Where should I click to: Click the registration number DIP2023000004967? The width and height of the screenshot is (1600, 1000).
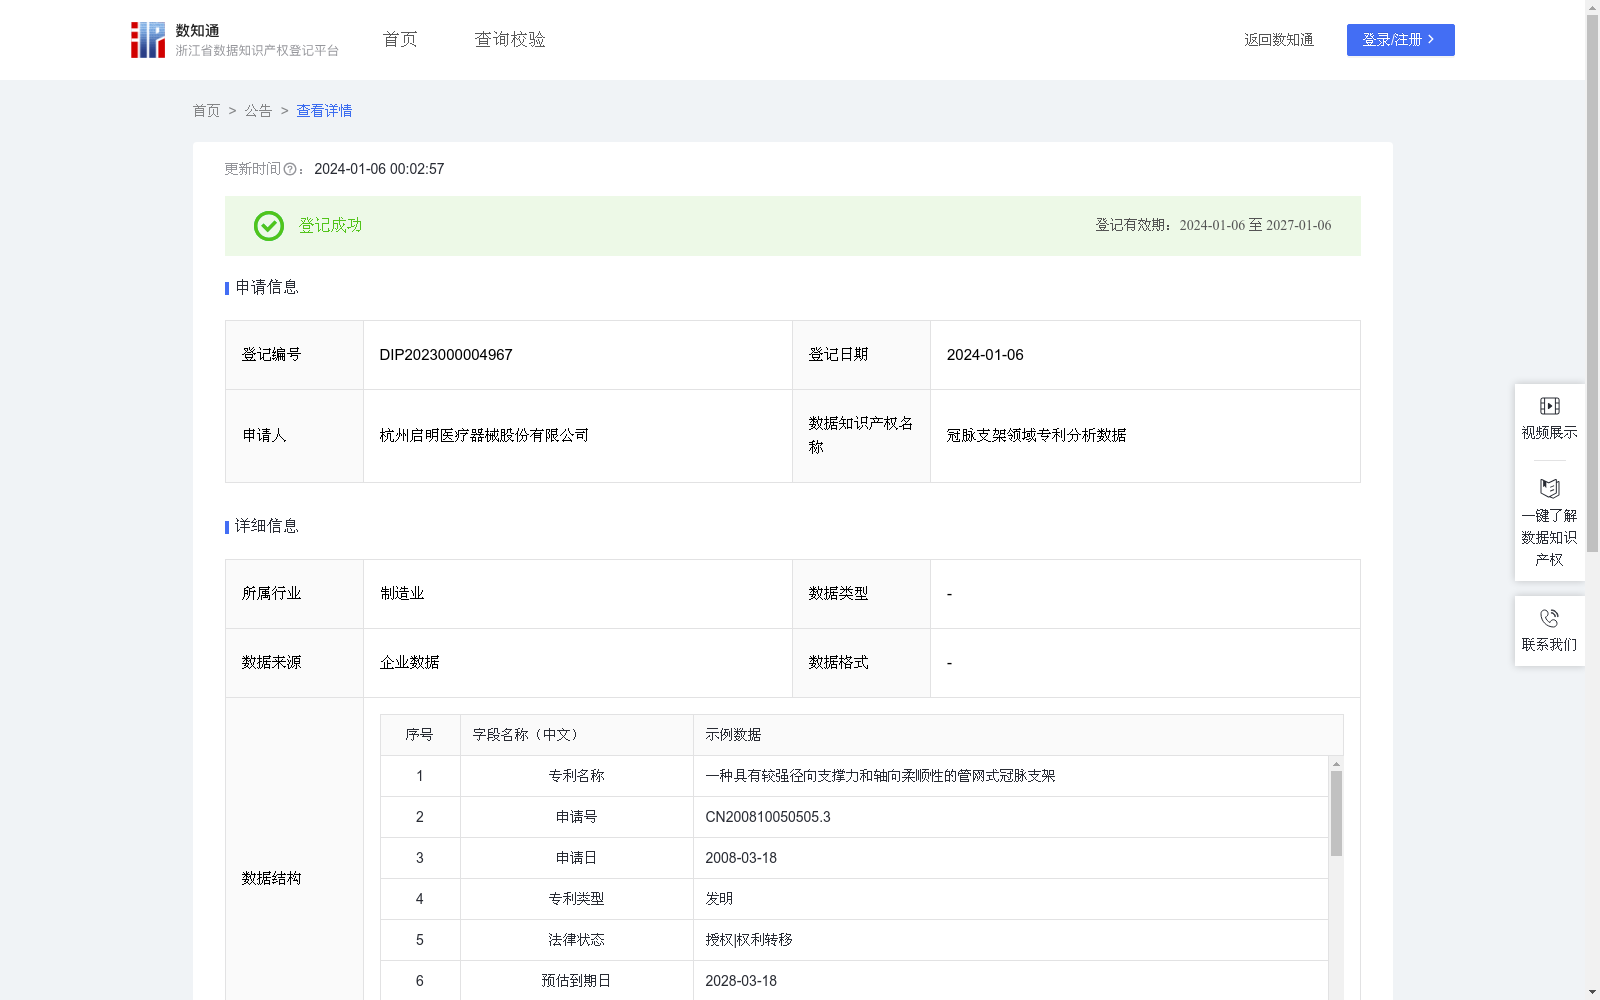446,355
